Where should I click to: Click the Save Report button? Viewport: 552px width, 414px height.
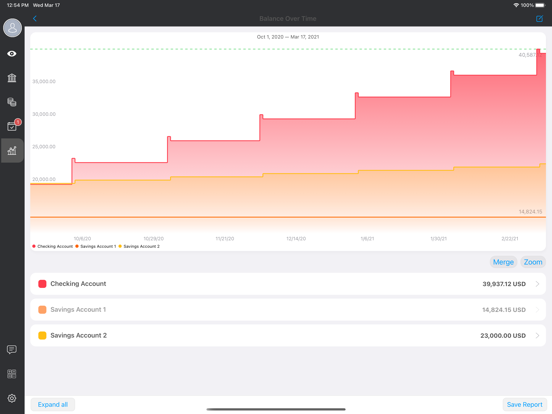(x=525, y=404)
